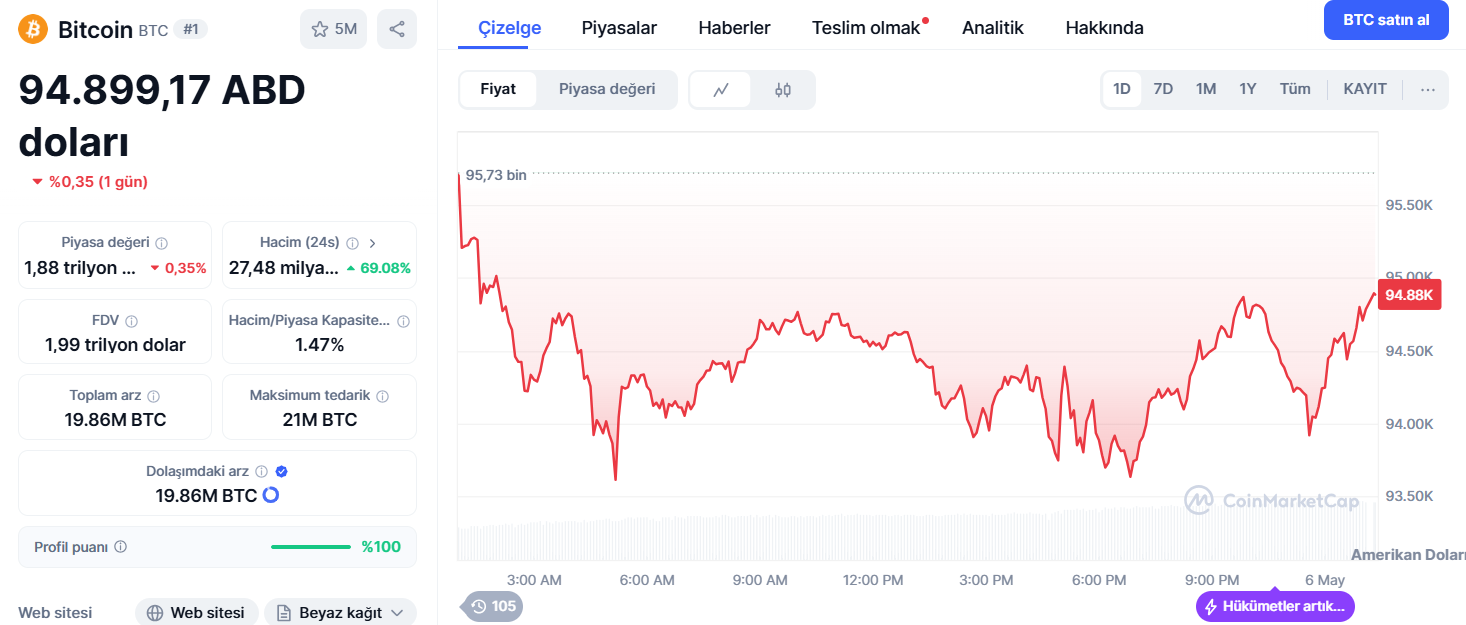Select Piyasa değeri chart toggle
The image size is (1466, 625).
[x=607, y=89]
